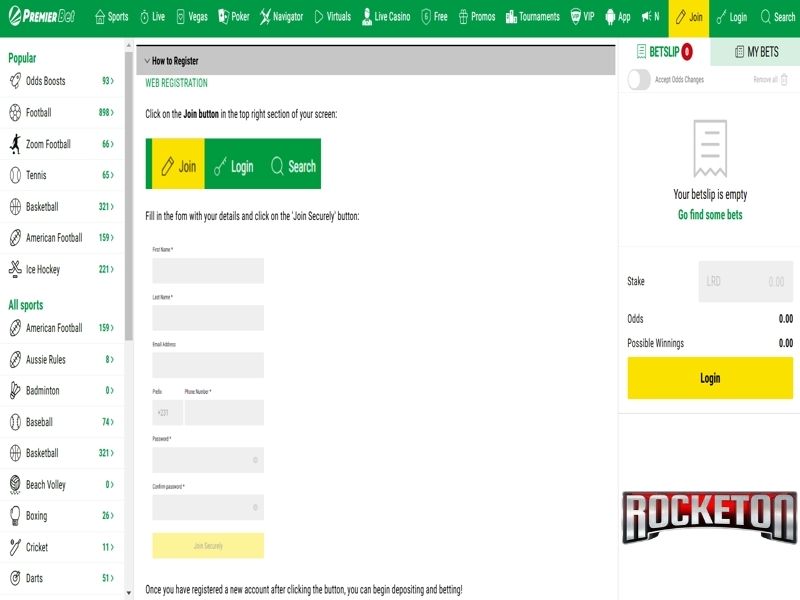
Task: Click the Confirm password eye icon
Action: click(x=255, y=507)
